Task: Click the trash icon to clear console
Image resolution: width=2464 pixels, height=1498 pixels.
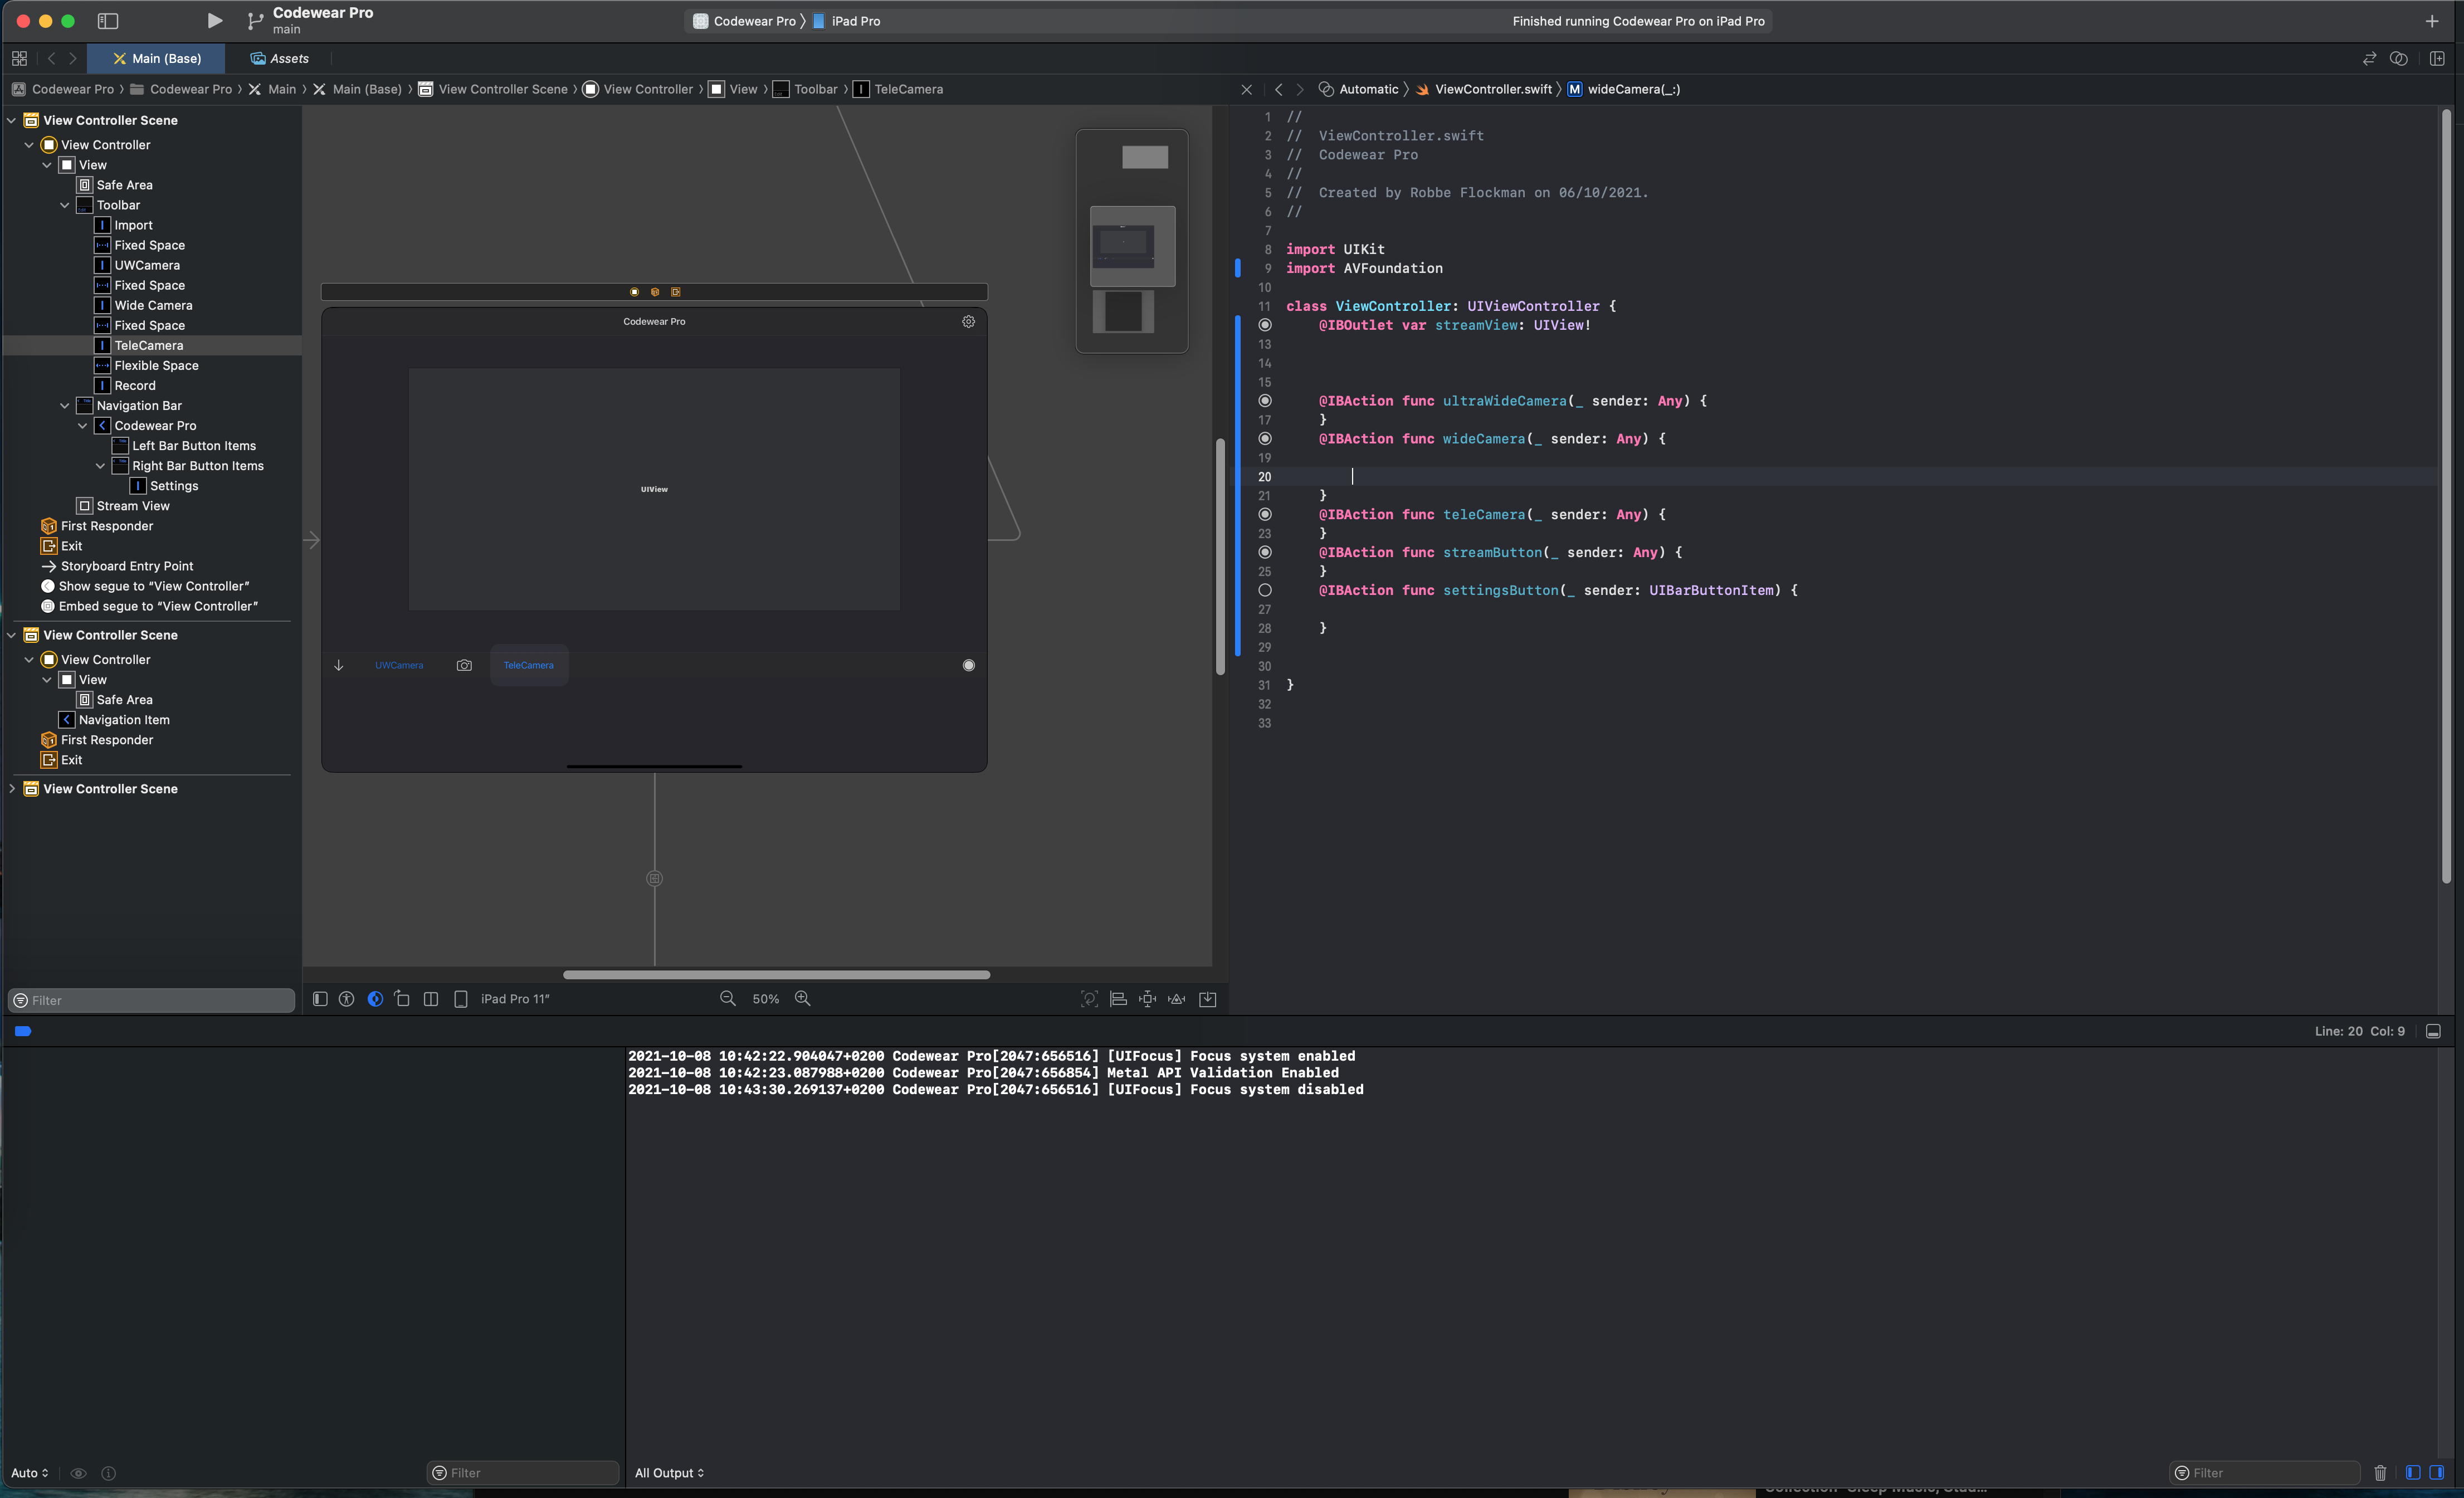Action: point(2379,1472)
